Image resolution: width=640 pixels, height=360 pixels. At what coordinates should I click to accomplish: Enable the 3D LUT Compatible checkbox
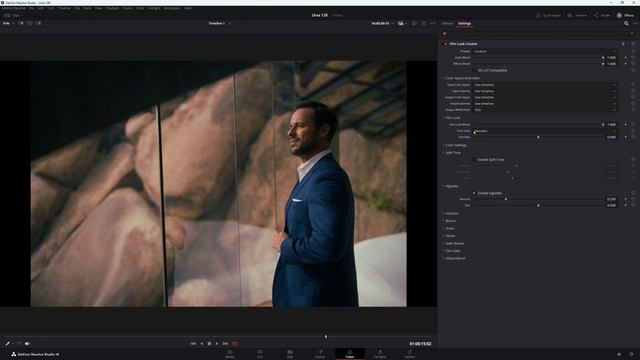tap(474, 70)
